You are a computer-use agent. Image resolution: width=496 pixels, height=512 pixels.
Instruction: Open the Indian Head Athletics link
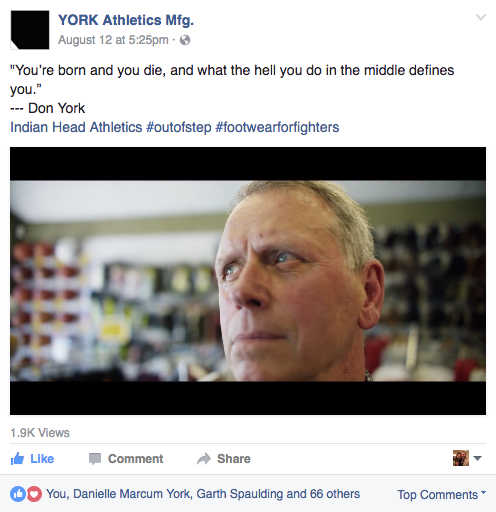[x=76, y=127]
